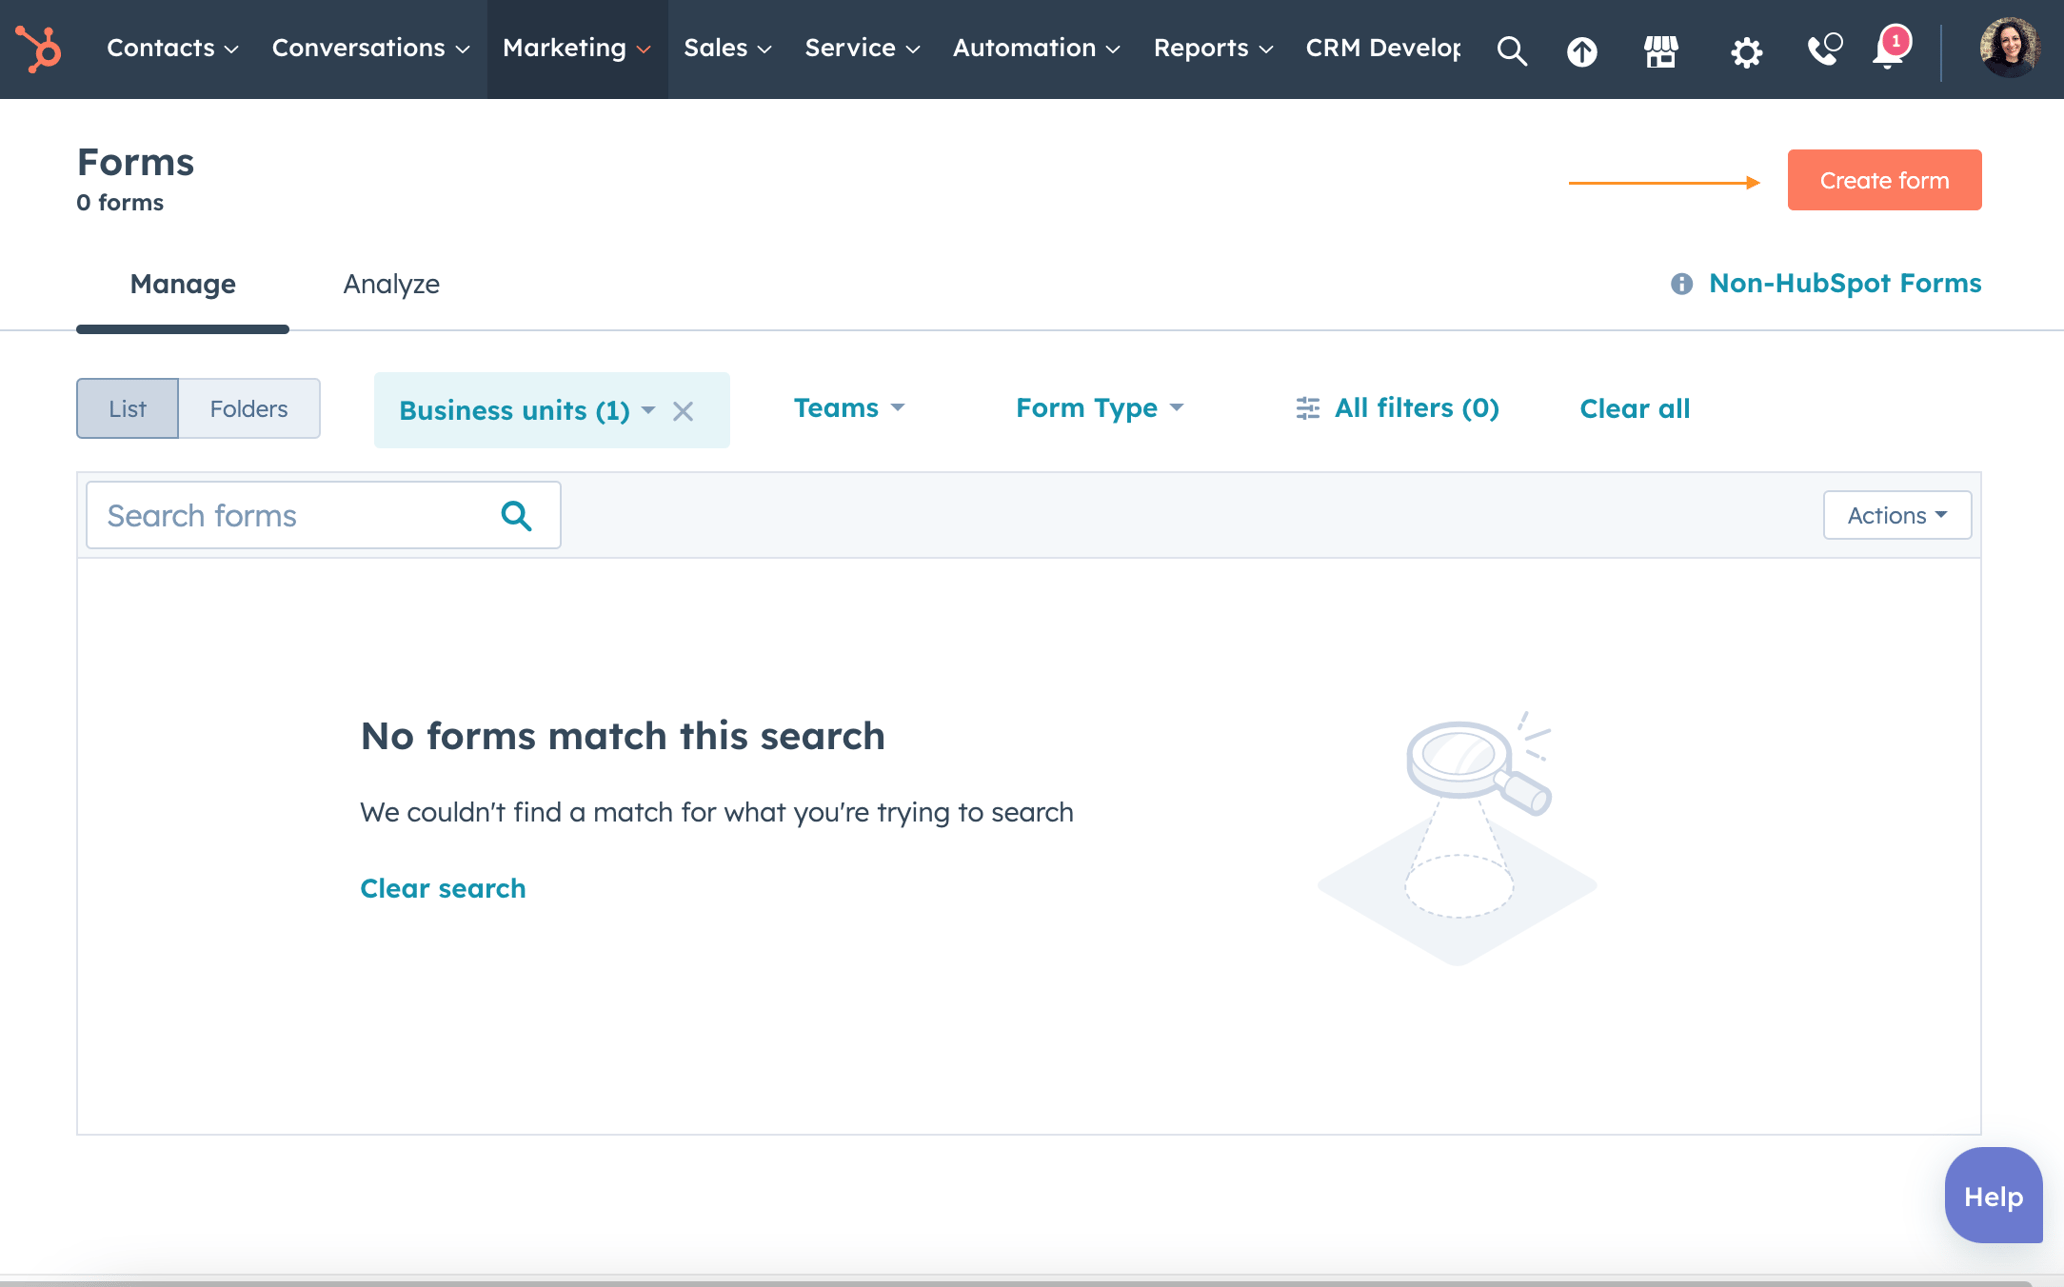Open the calling icon
This screenshot has height=1287, width=2064.
pos(1822,50)
